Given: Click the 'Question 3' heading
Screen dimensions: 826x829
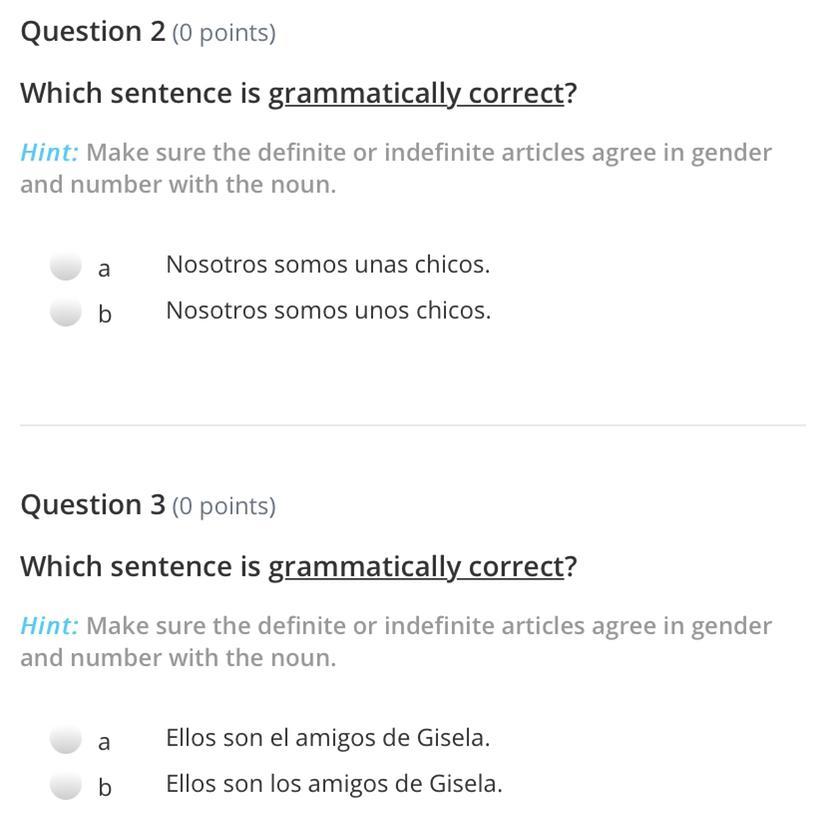Looking at the screenshot, I should (x=93, y=505).
